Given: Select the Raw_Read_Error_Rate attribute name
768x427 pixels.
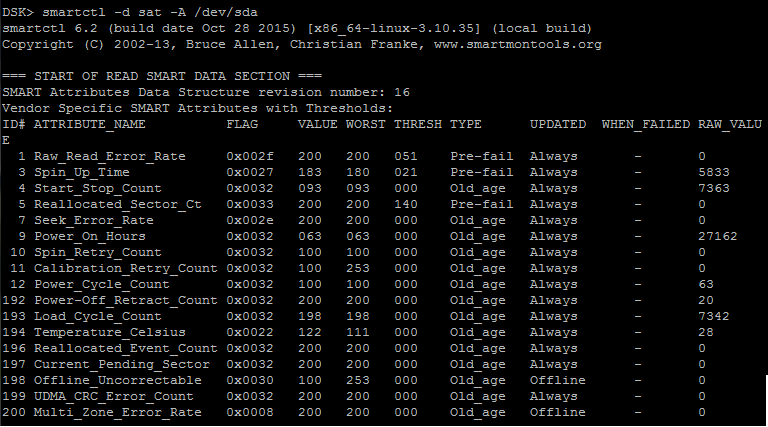Looking at the screenshot, I should click(110, 156).
